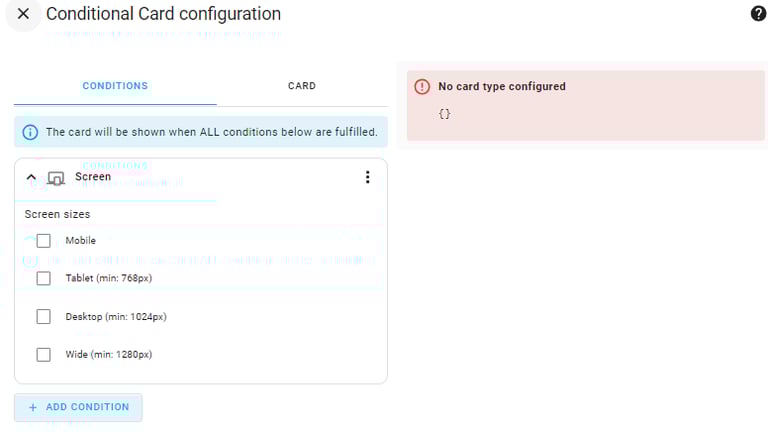Close the Conditional Card configuration dialog
The height and width of the screenshot is (434, 768).
[x=23, y=14]
